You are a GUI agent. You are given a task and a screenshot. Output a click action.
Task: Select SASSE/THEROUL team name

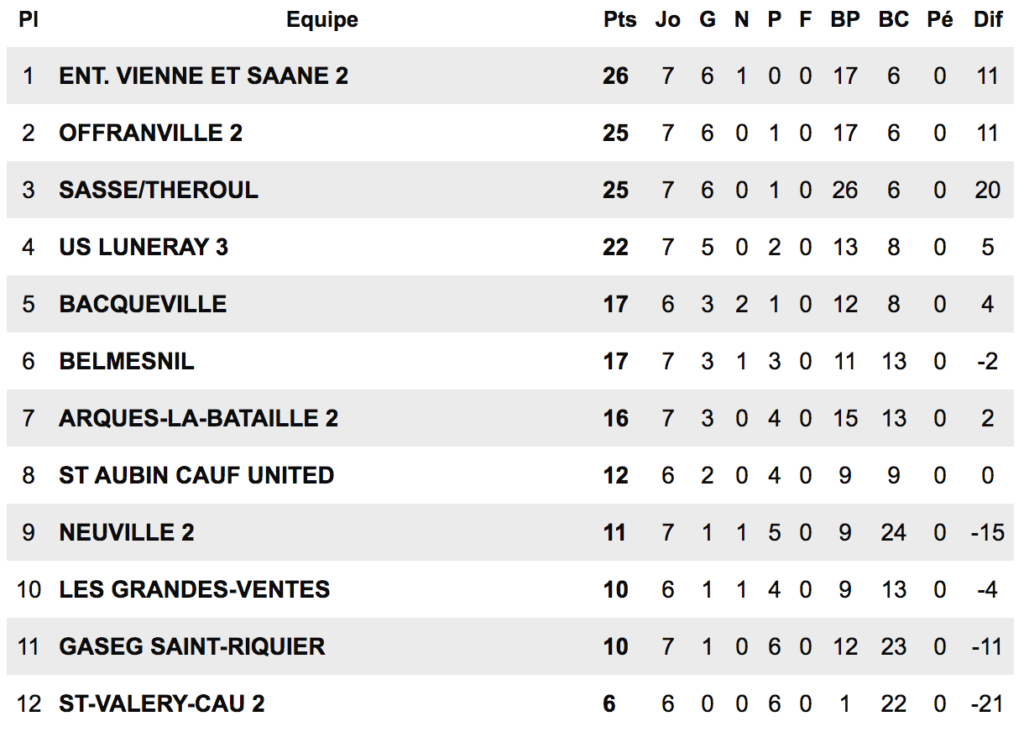[x=158, y=189]
